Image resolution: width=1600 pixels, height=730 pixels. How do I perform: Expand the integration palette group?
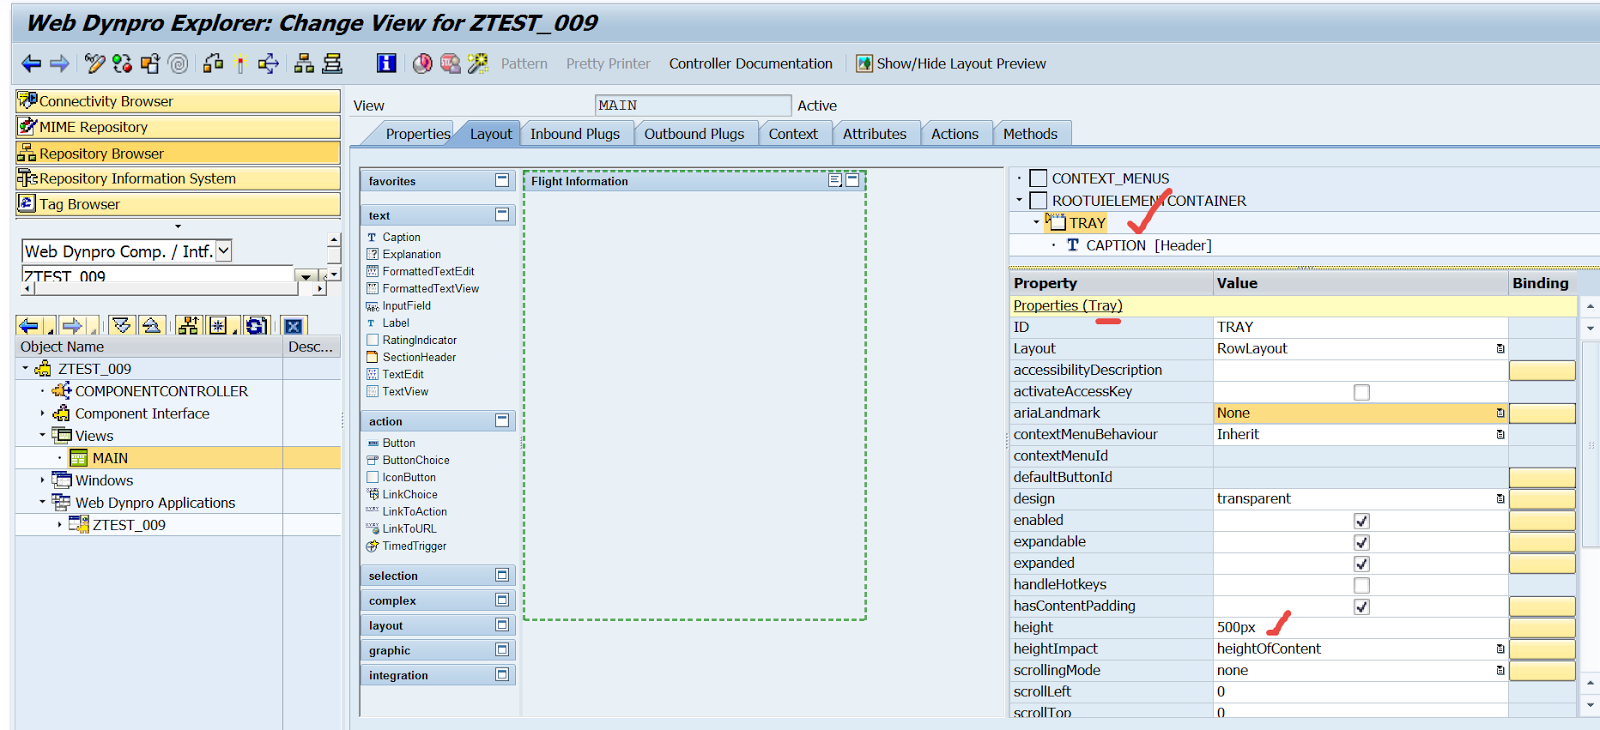point(502,675)
